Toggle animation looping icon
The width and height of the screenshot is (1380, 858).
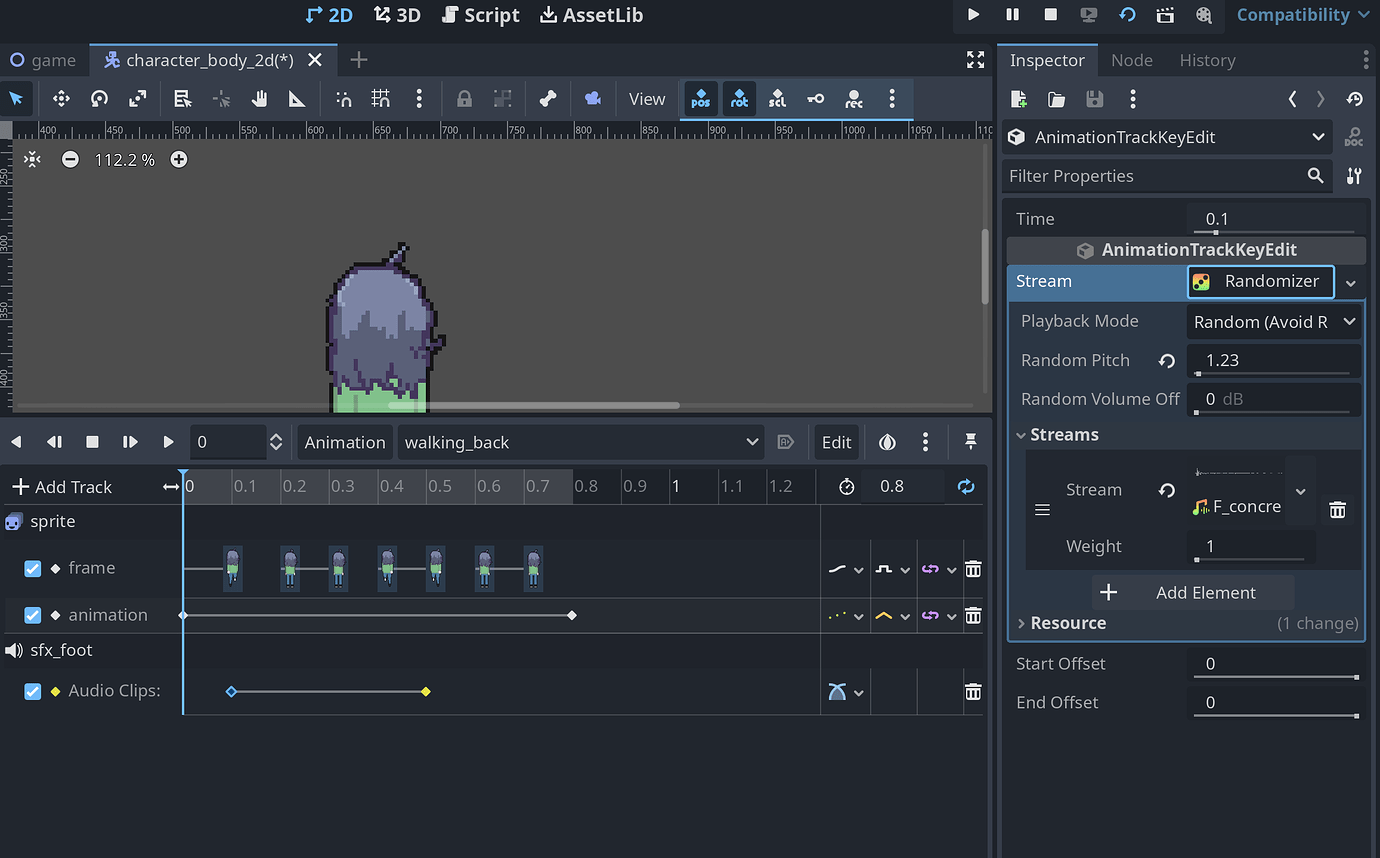pyautogui.click(x=966, y=487)
